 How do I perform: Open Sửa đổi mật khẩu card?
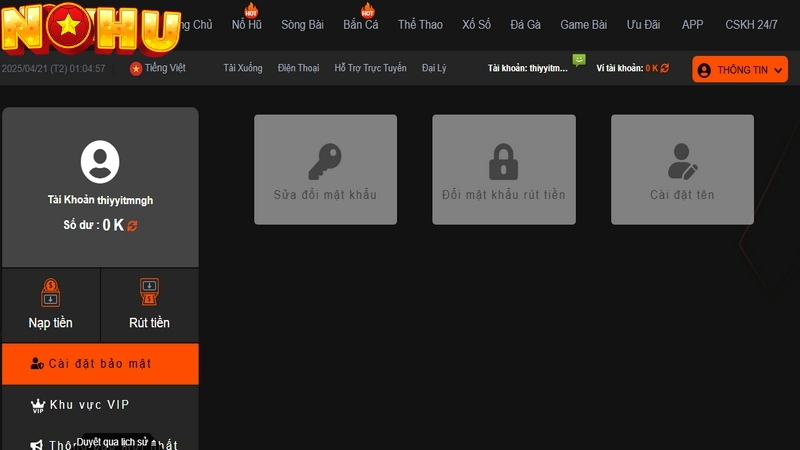(326, 169)
